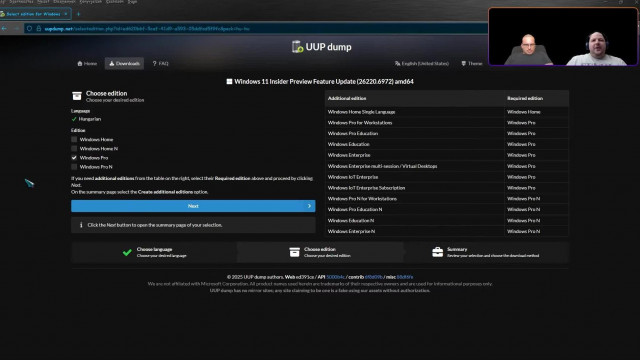The width and height of the screenshot is (640, 360).
Task: Click the padlock site security icon
Action: [38, 29]
